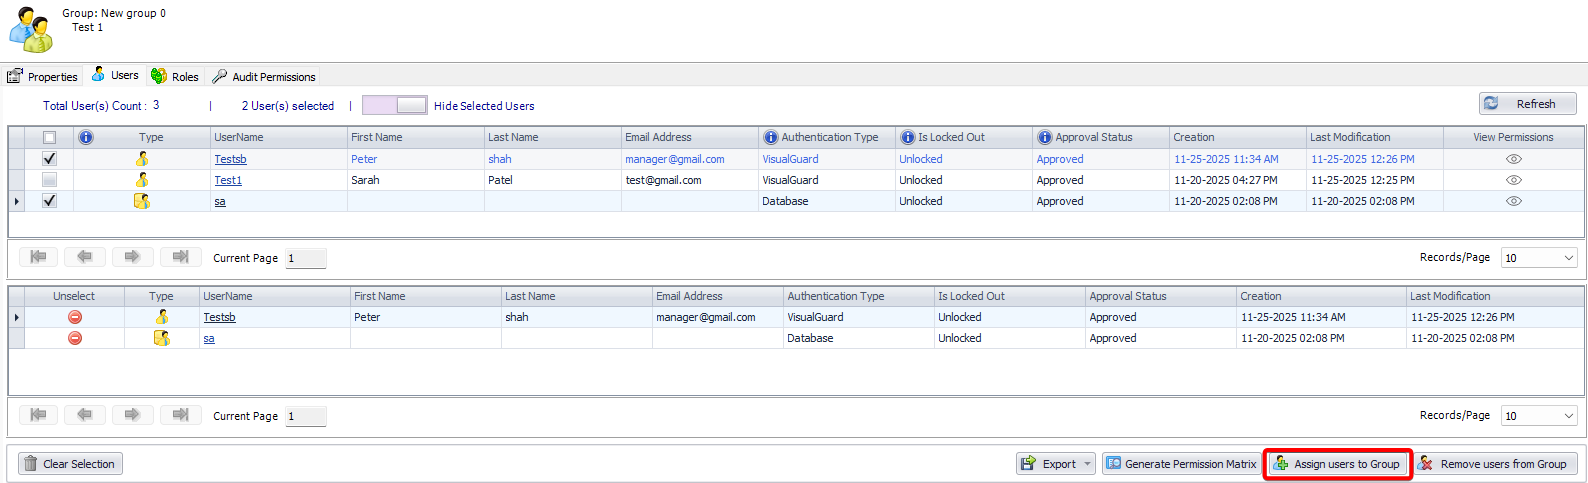This screenshot has height=483, width=1588.
Task: Toggle the Hide Selected Users switch
Action: (x=395, y=105)
